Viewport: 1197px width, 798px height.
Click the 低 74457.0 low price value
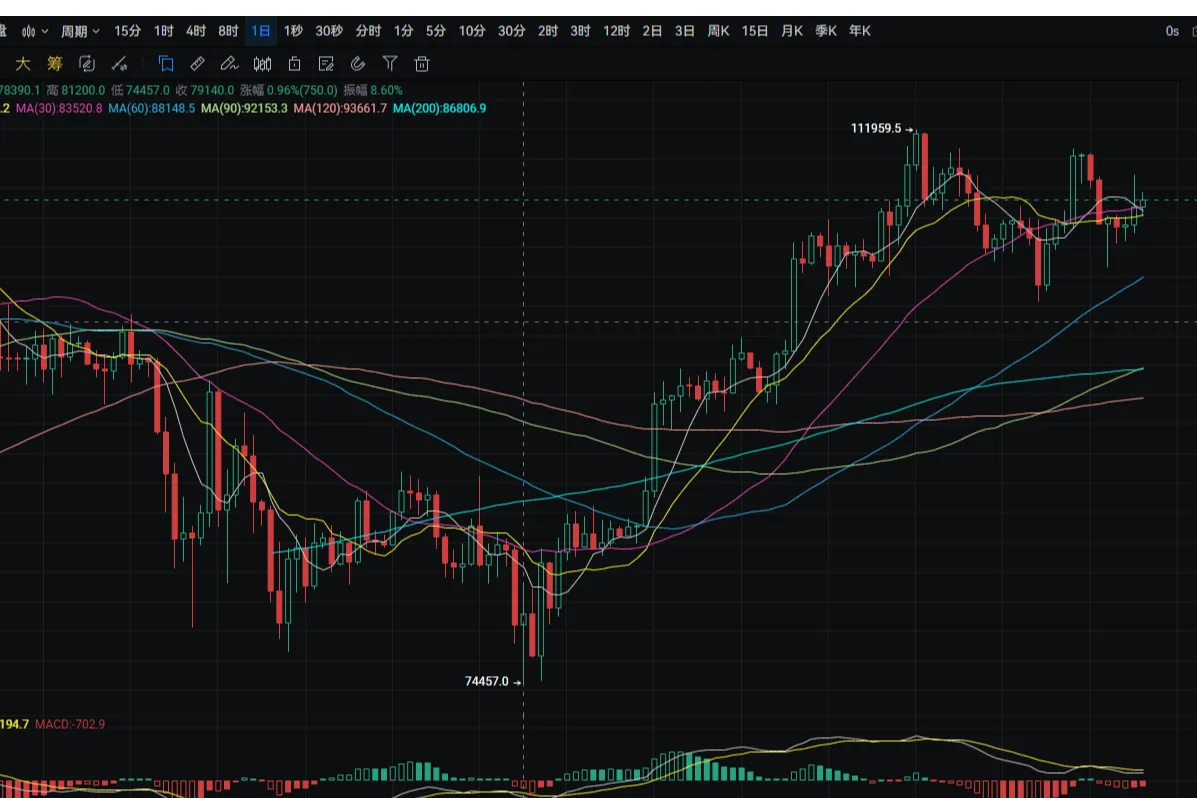point(140,90)
